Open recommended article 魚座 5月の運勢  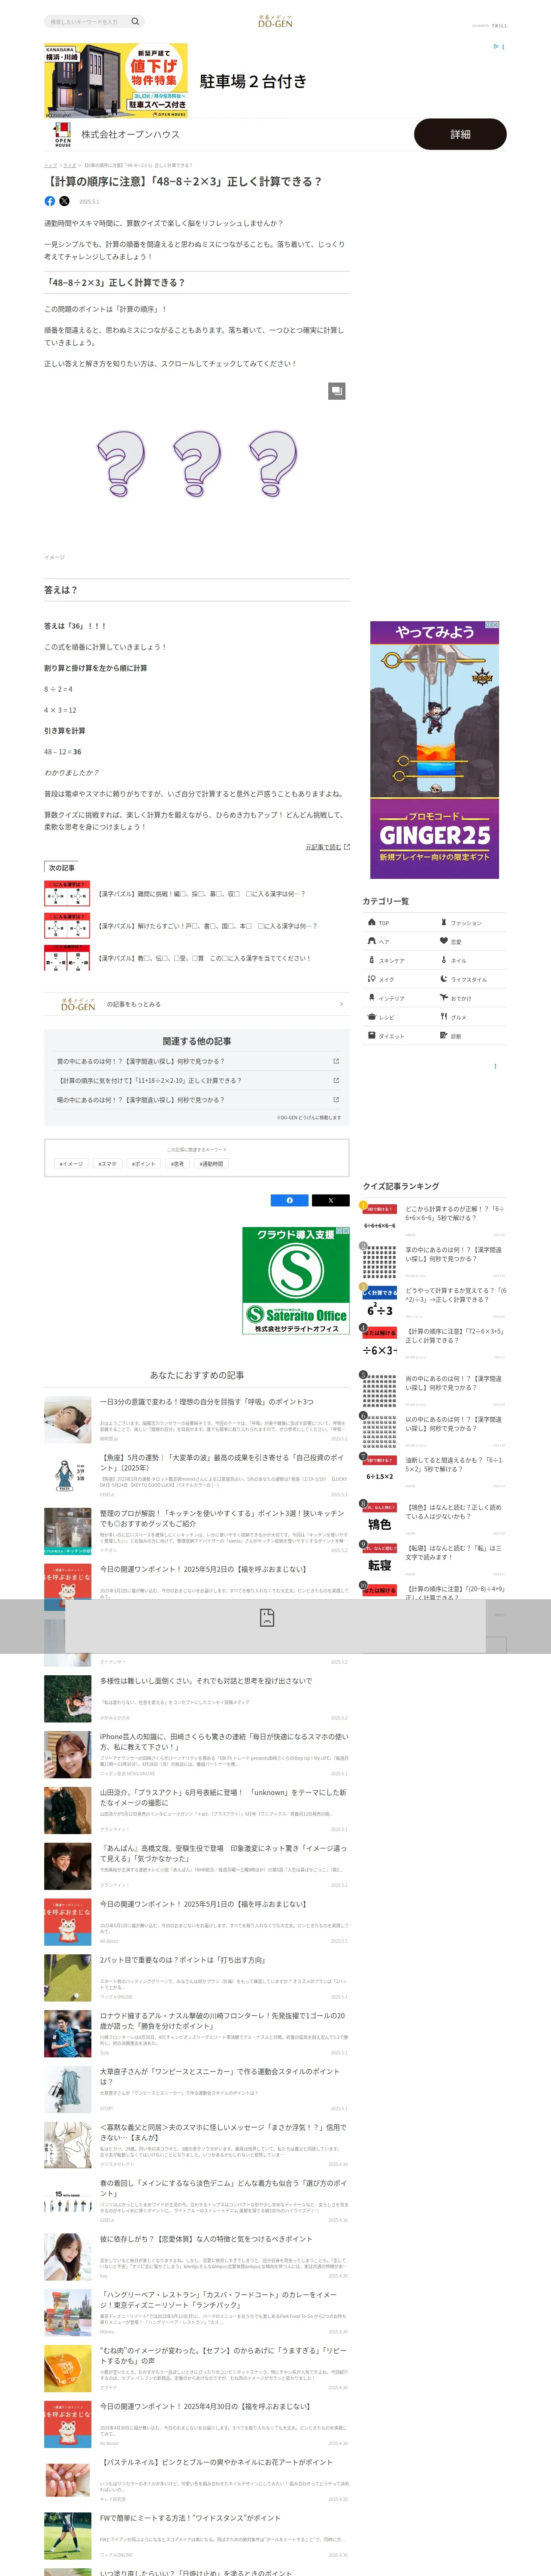pyautogui.click(x=197, y=1475)
